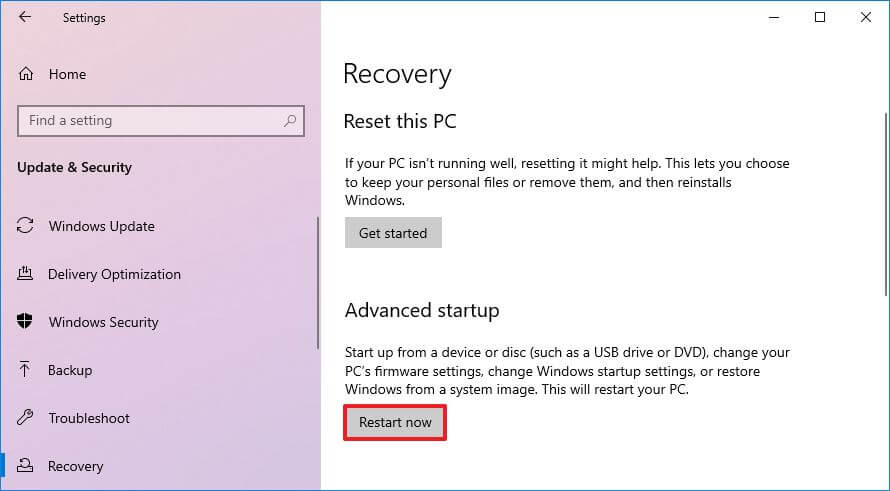Image resolution: width=890 pixels, height=491 pixels.
Task: Click the Restart now button
Action: tap(395, 422)
